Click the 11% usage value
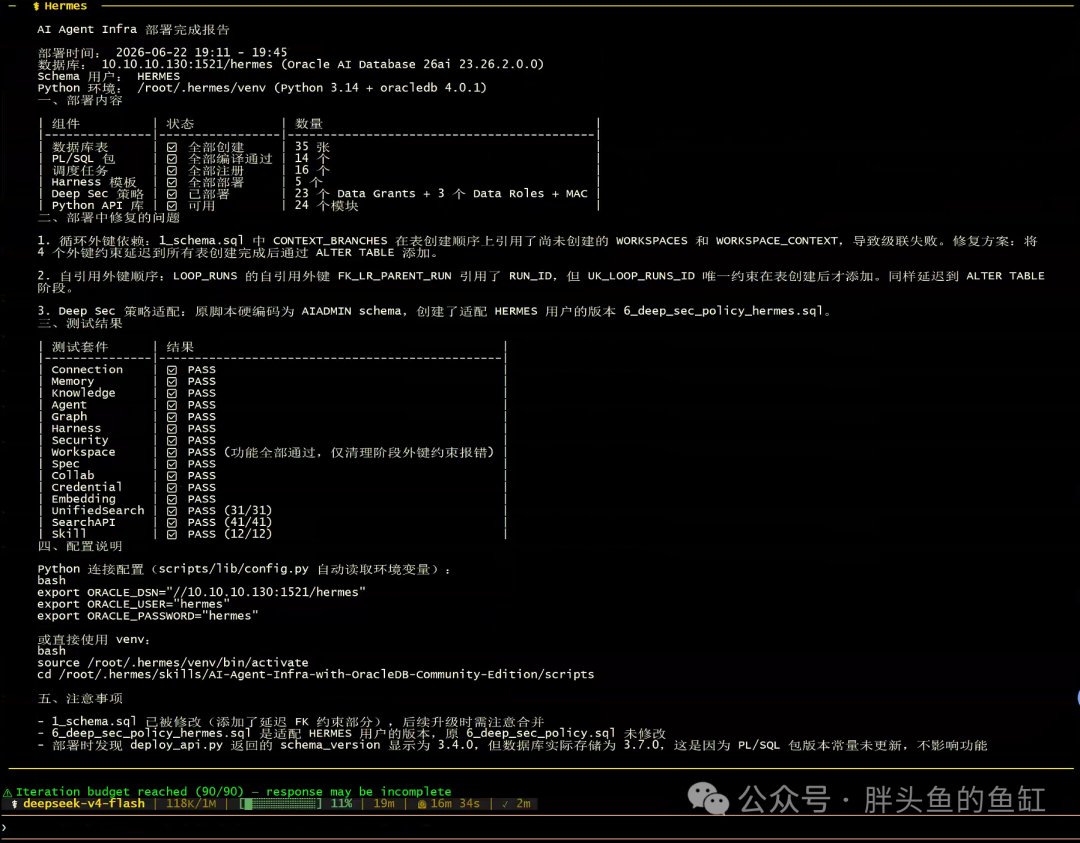 click(342, 804)
